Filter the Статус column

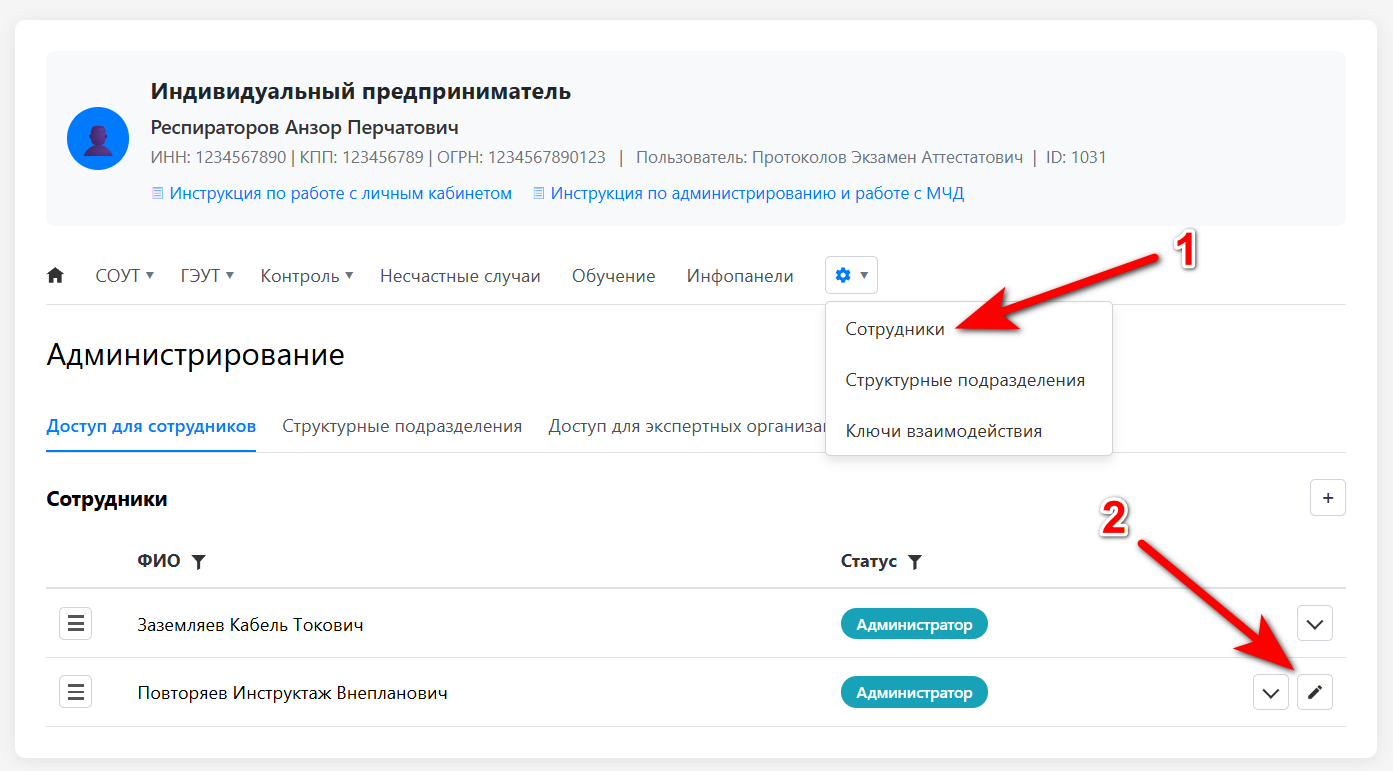(x=914, y=562)
